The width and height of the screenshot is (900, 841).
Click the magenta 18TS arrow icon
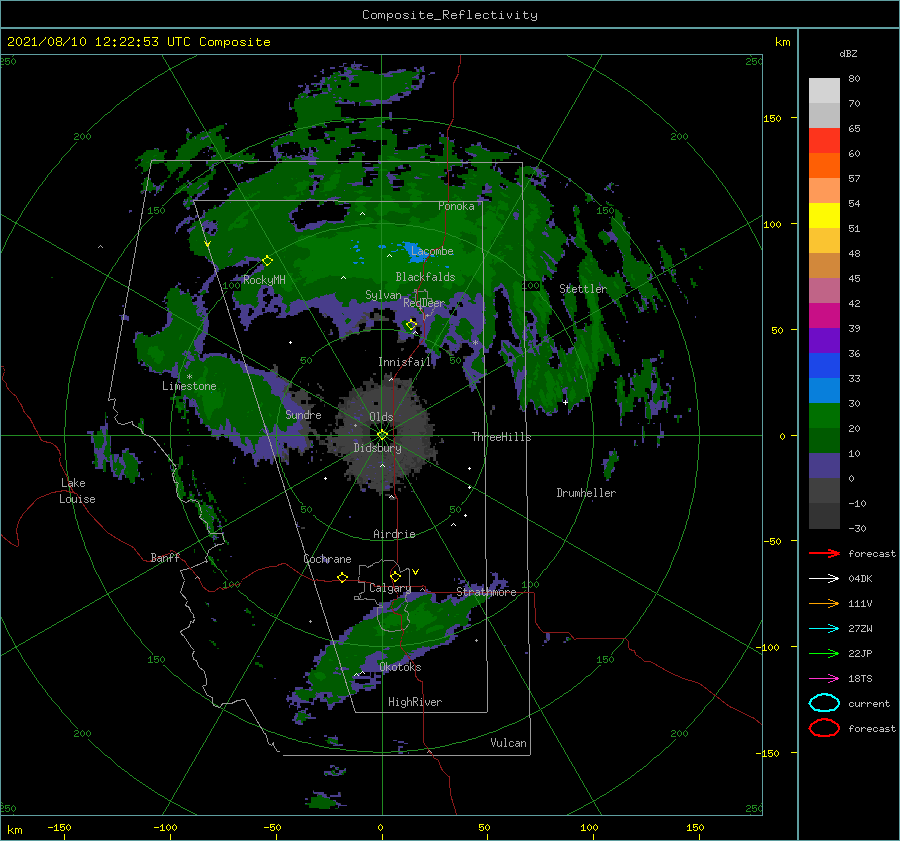tap(824, 678)
